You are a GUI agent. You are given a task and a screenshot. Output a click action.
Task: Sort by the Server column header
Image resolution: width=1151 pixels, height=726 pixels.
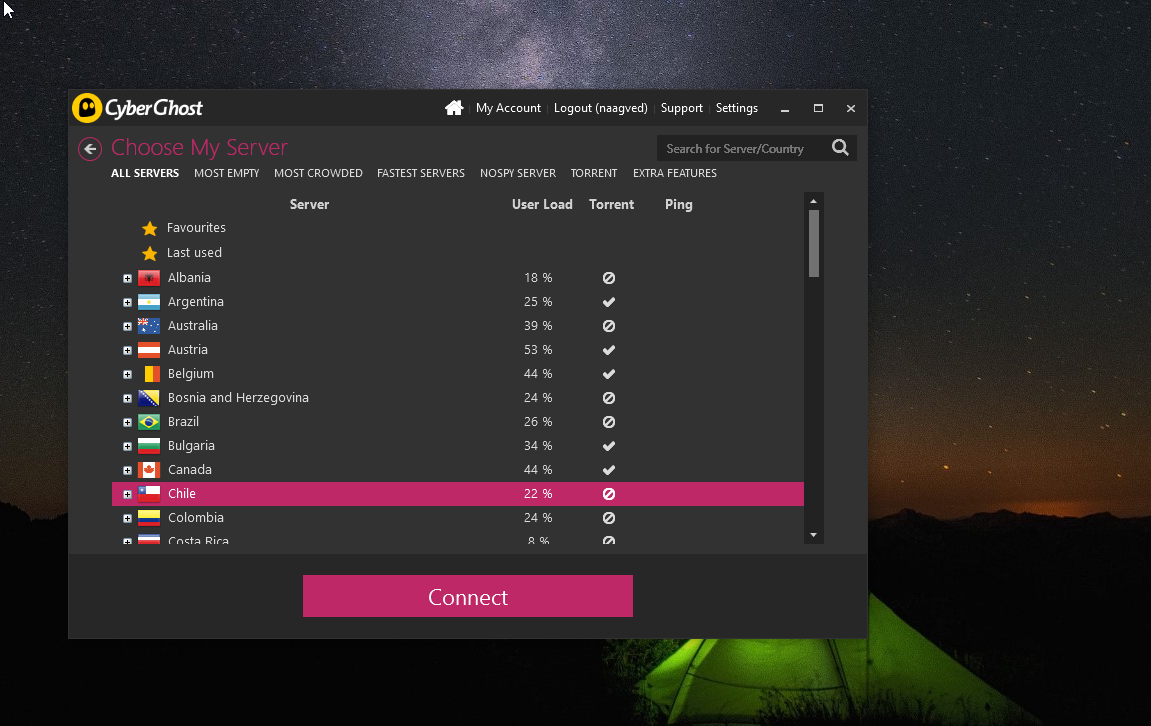pyautogui.click(x=309, y=205)
